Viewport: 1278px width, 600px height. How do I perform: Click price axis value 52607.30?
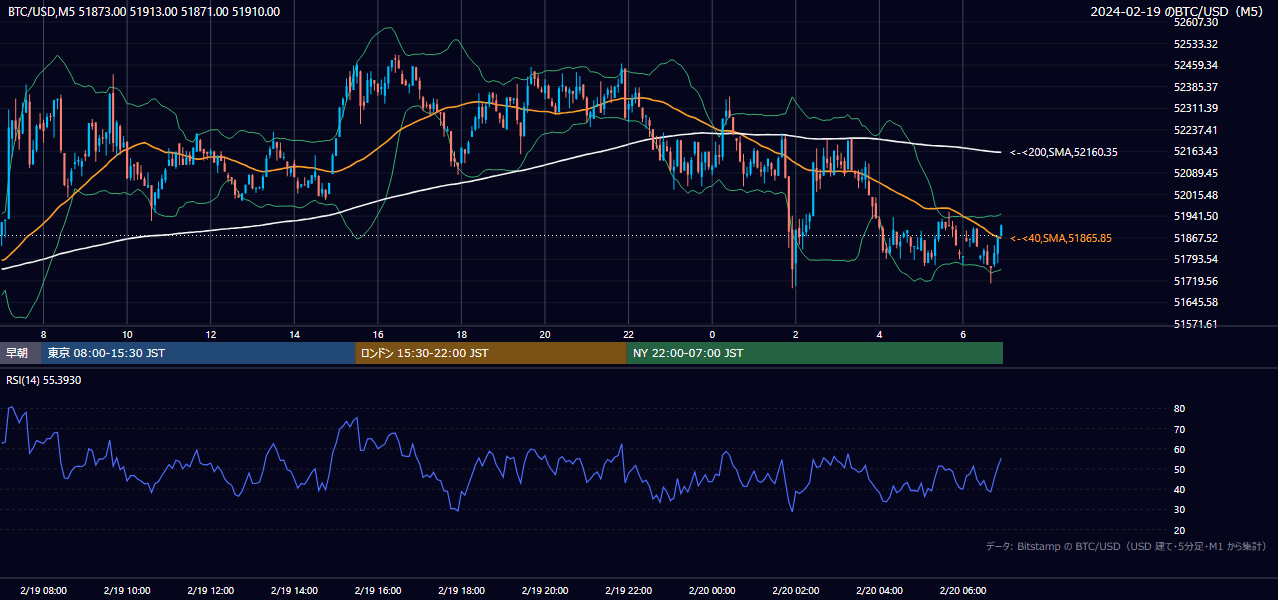(x=1196, y=22)
